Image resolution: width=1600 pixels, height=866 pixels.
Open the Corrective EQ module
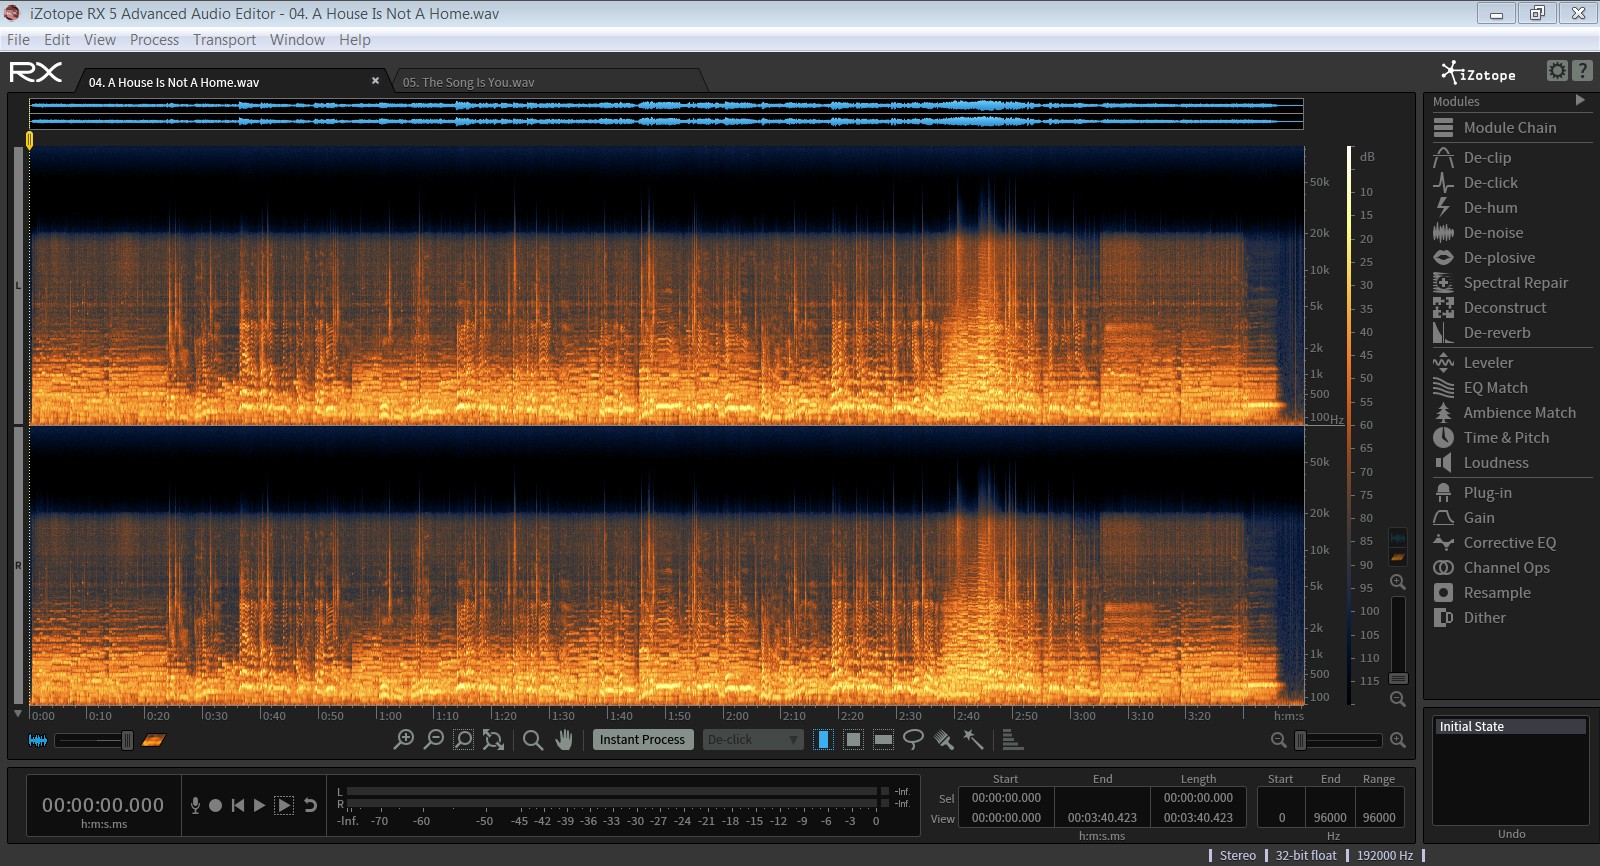pyautogui.click(x=1510, y=543)
